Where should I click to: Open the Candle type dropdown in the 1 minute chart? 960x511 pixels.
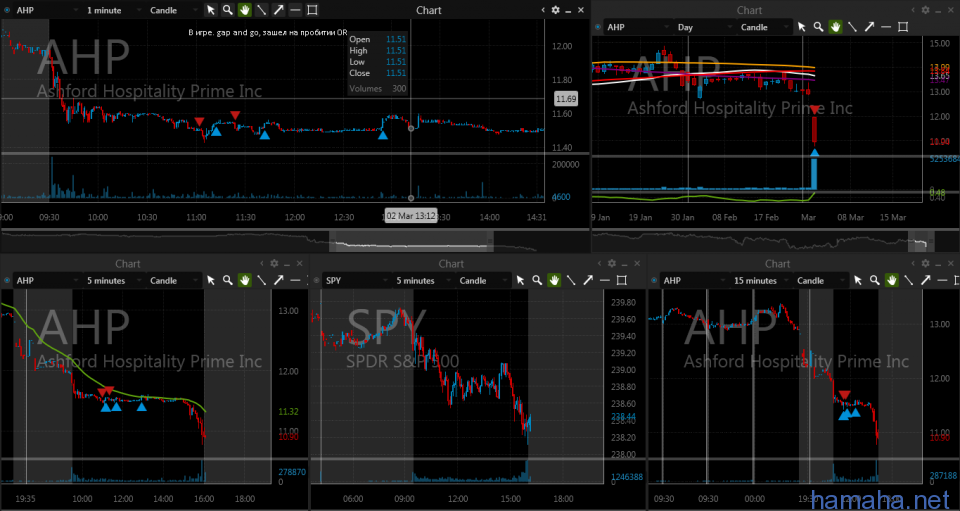[x=174, y=10]
